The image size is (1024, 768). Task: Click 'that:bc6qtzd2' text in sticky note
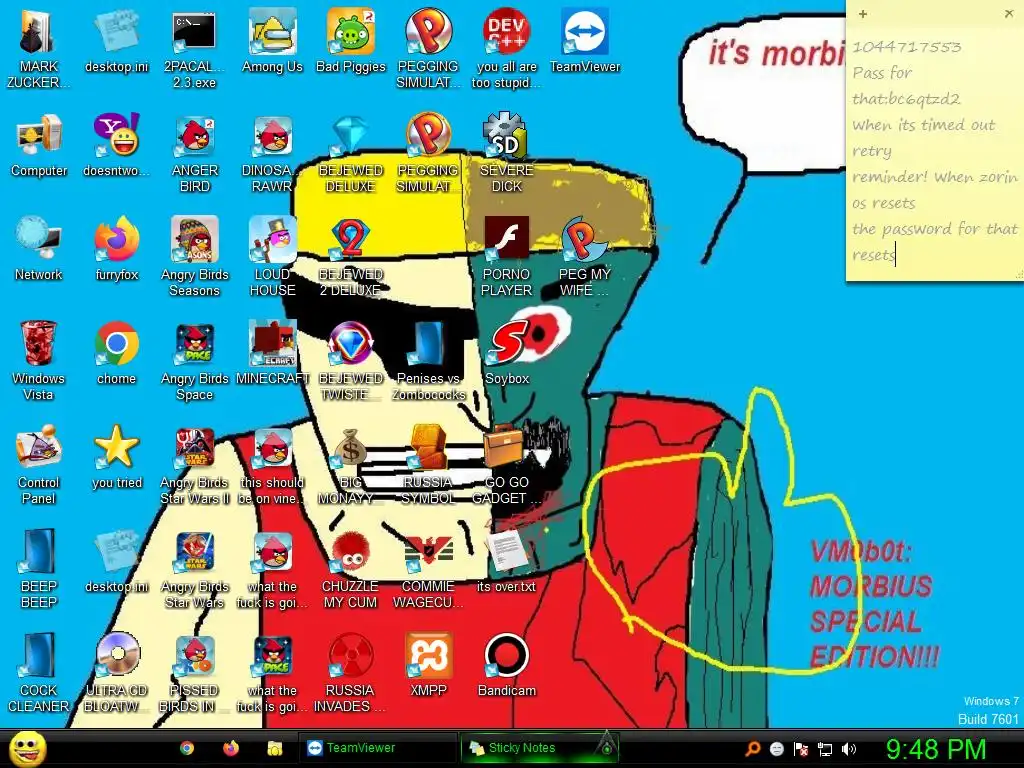pos(906,99)
